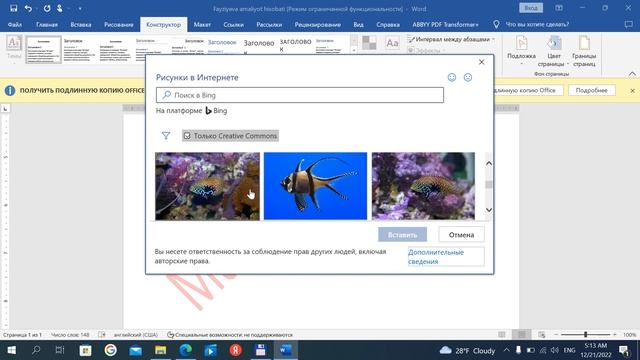This screenshot has width=640, height=360.
Task: Open the ABBYY PDF Transformer+ tab
Action: pyautogui.click(x=445, y=24)
